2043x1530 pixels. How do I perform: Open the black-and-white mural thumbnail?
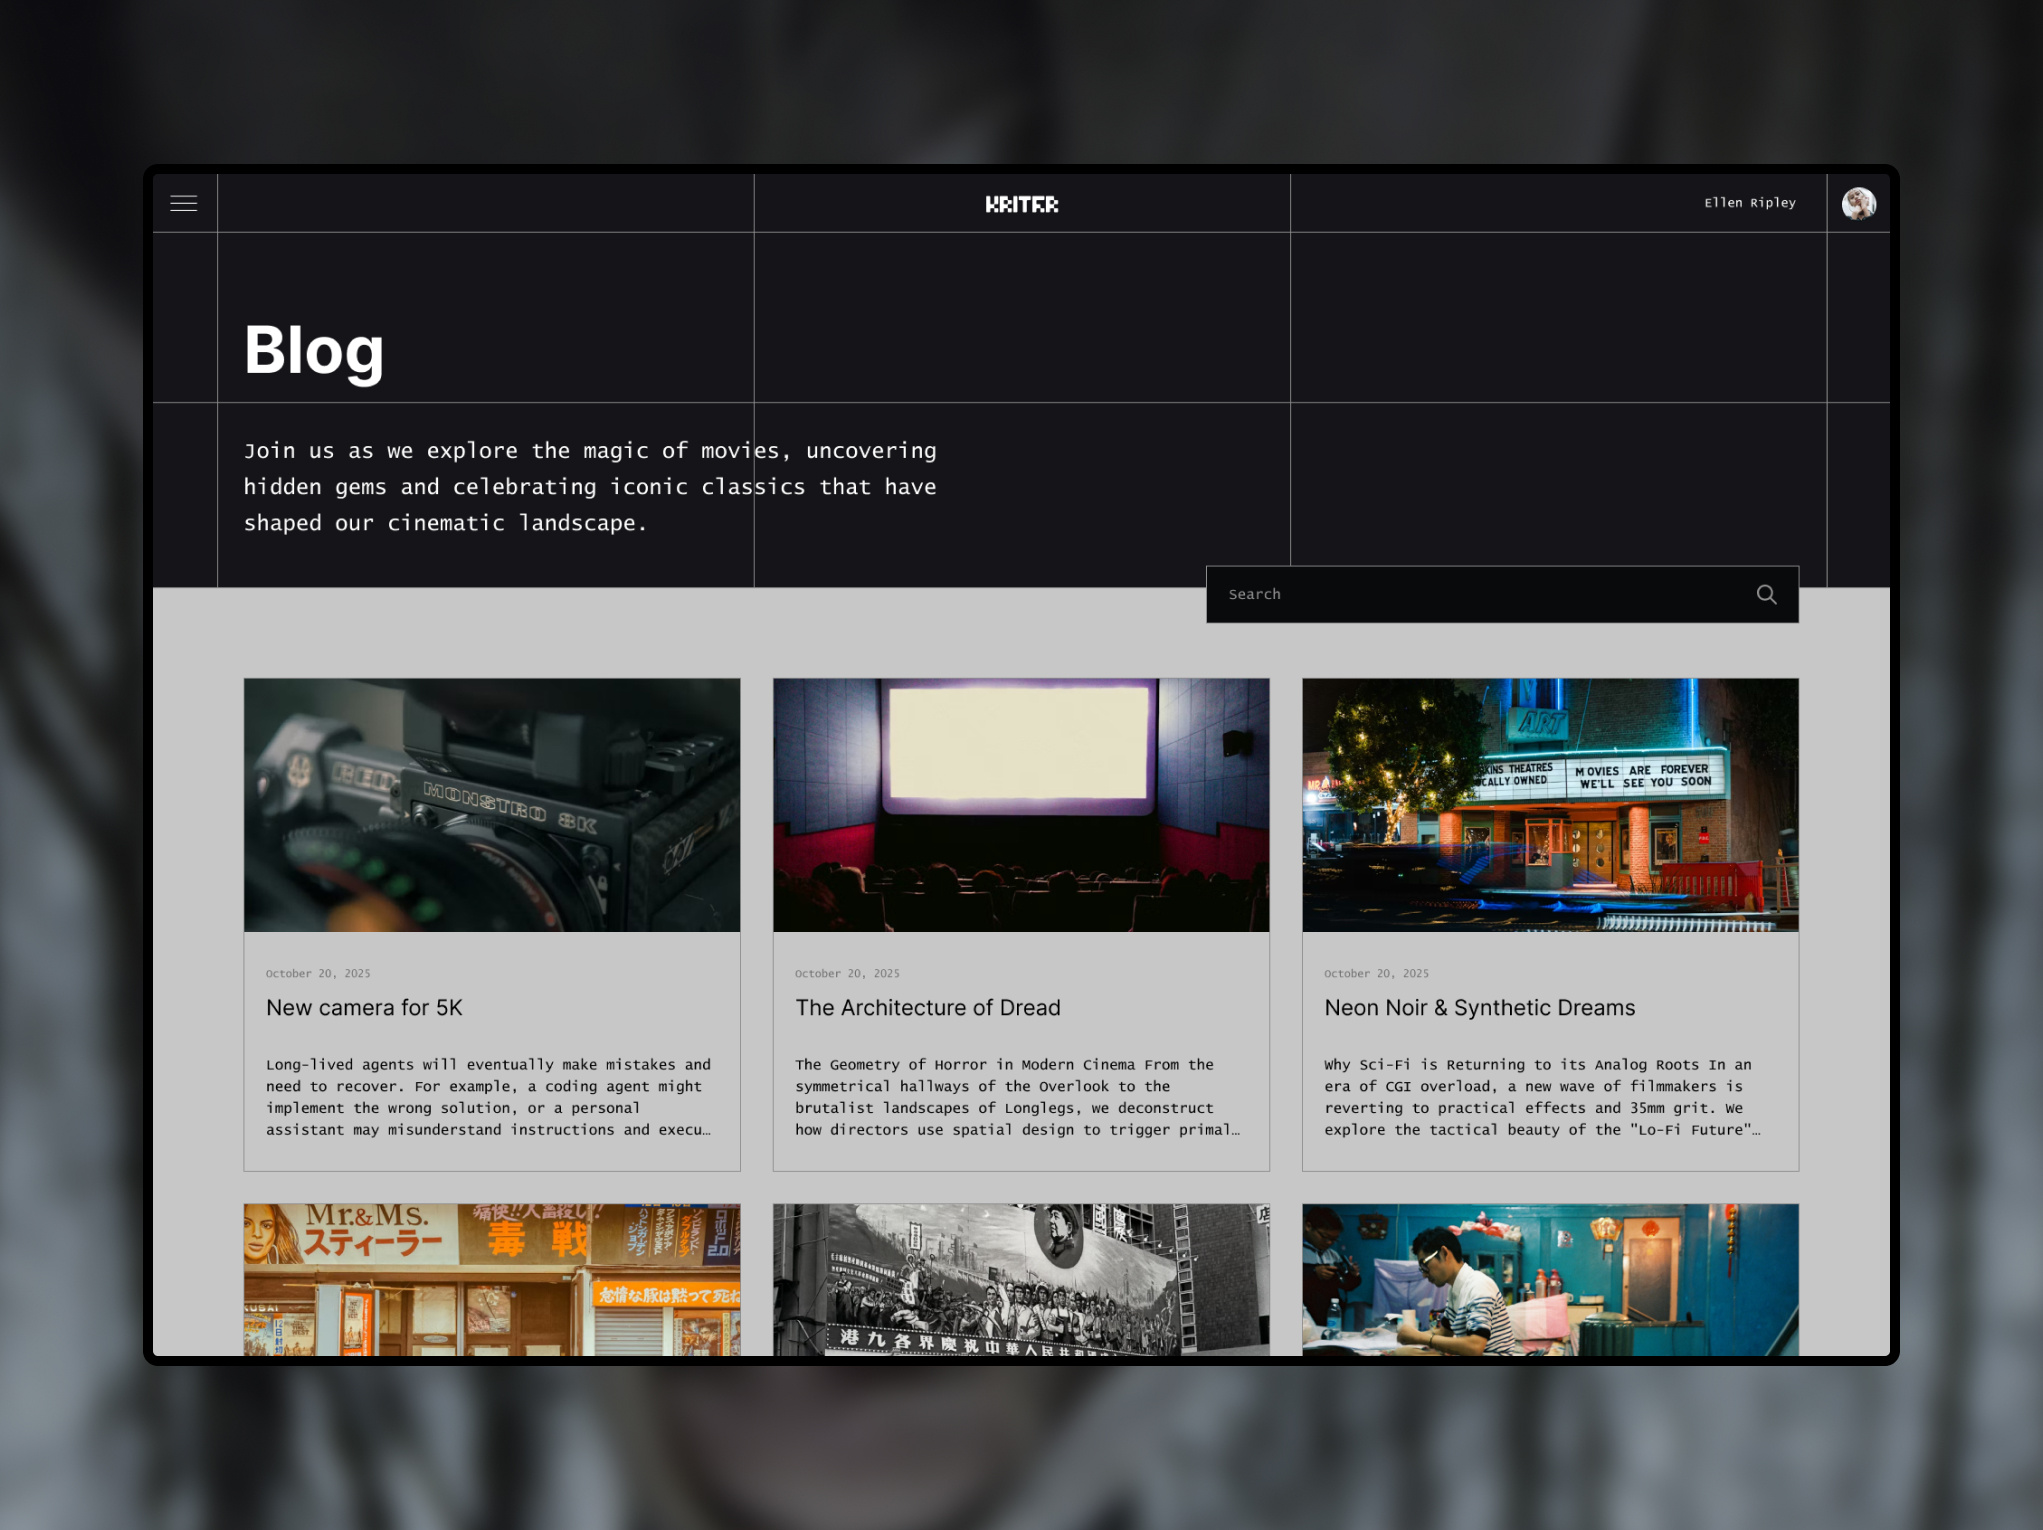click(1021, 1279)
